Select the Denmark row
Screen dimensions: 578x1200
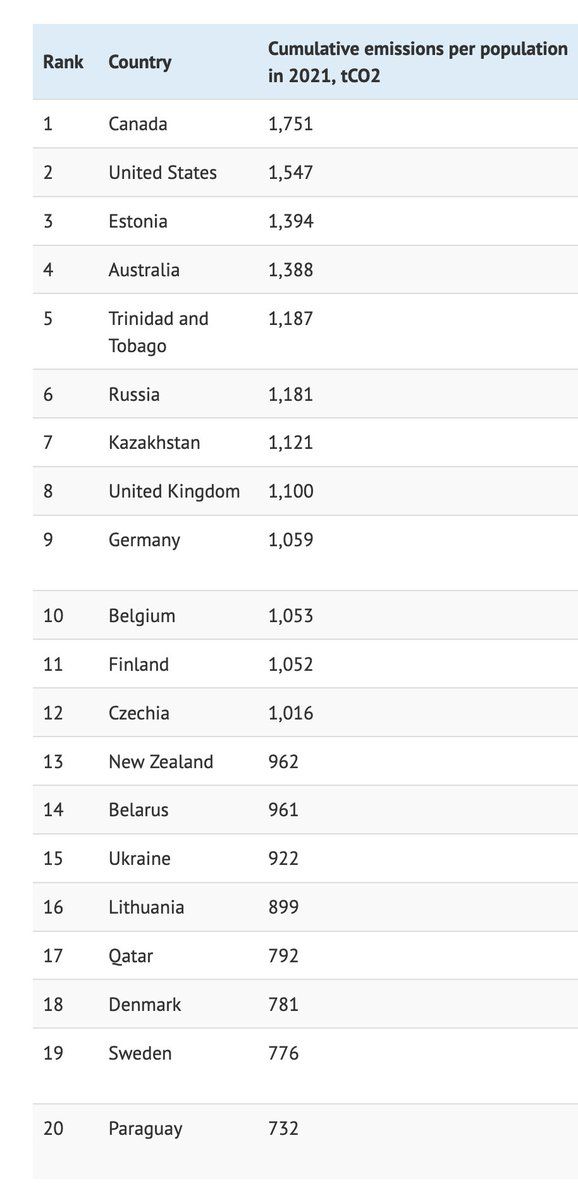tap(305, 1005)
